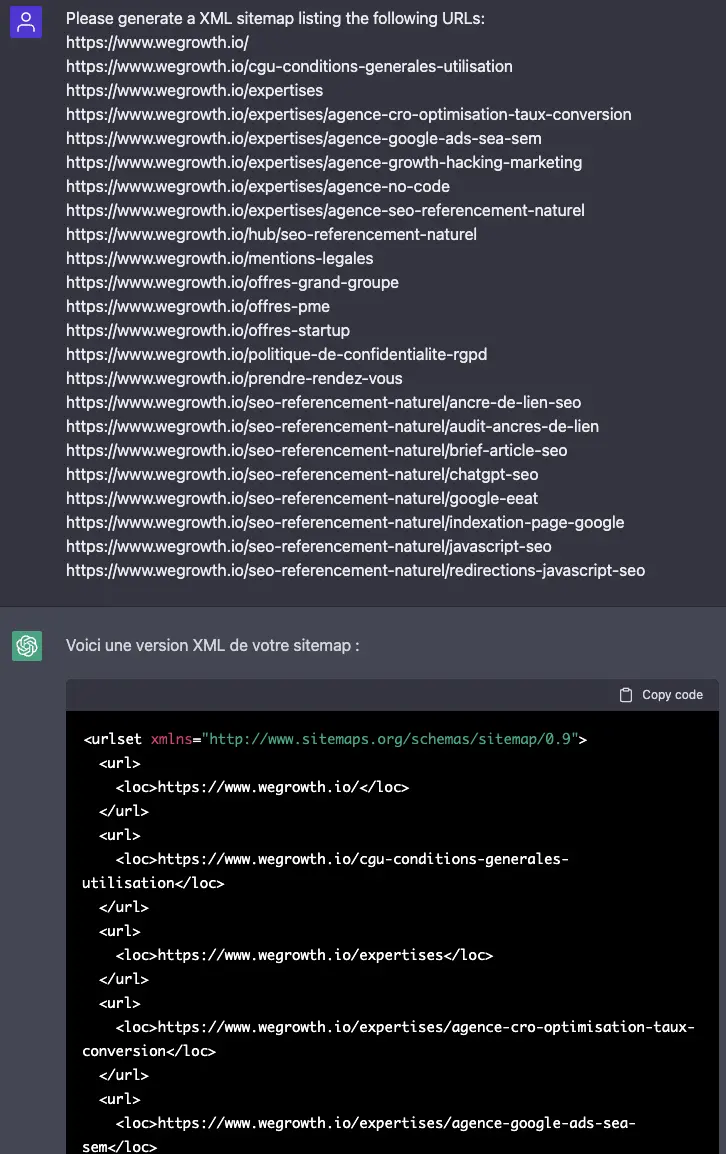Click the offres-pme URL line
The image size is (726, 1154).
198,306
